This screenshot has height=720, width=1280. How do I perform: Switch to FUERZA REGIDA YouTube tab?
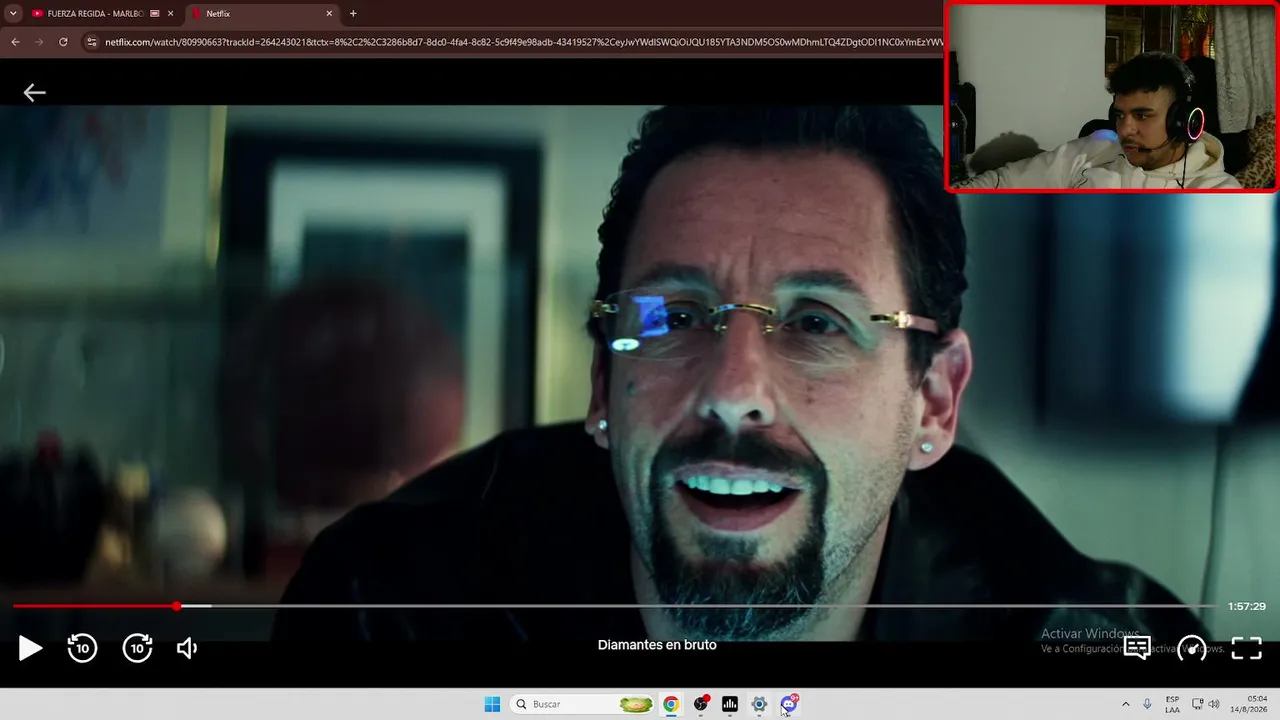click(96, 14)
